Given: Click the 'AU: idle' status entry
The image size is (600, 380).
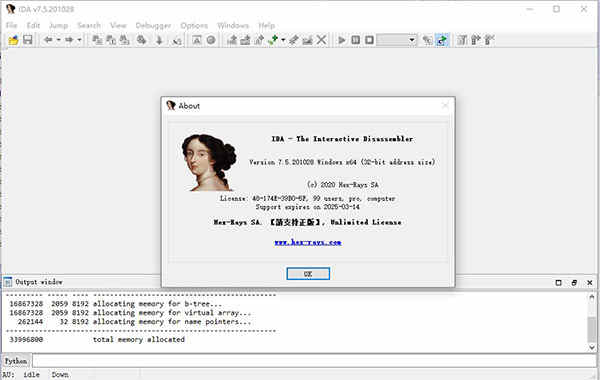Looking at the screenshot, I should coord(21,374).
